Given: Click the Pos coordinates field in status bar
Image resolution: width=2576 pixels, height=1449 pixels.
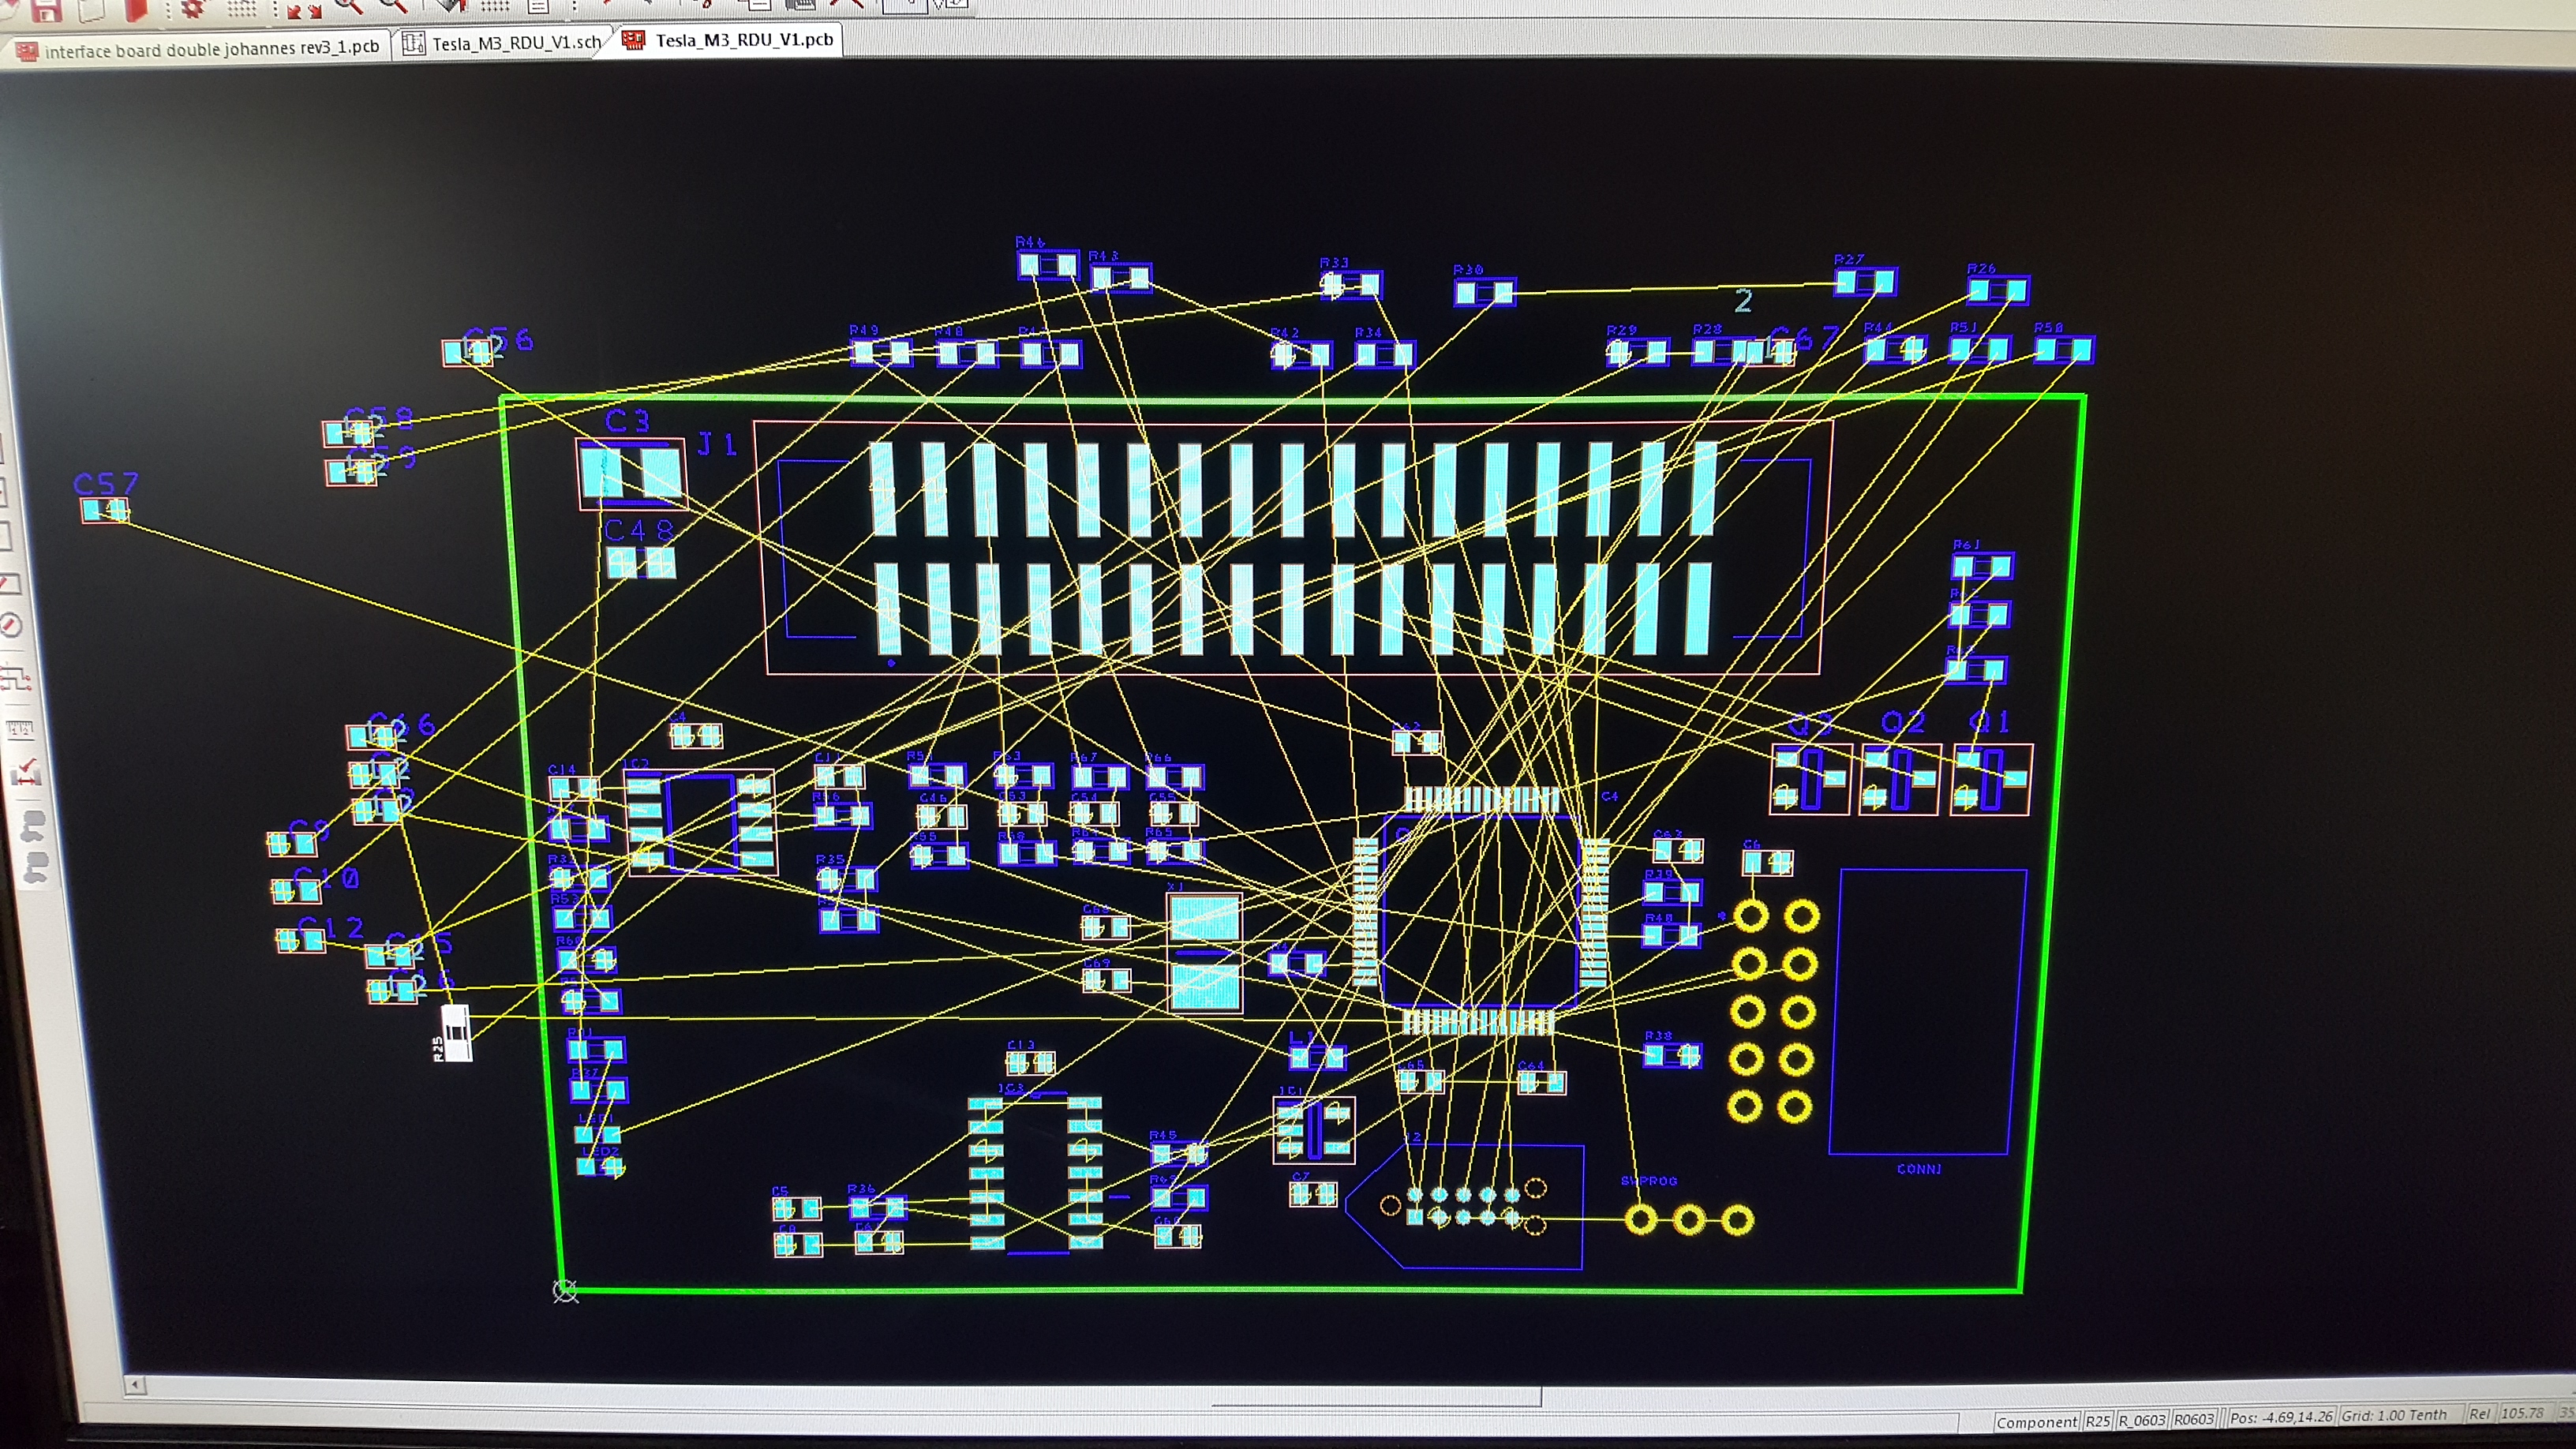Looking at the screenshot, I should (2280, 1417).
